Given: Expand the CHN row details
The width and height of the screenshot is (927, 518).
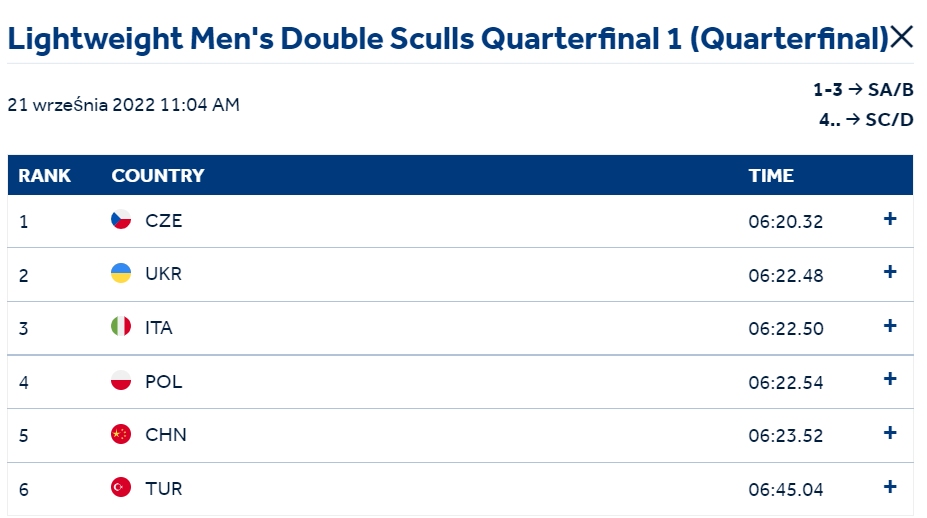Looking at the screenshot, I should tap(890, 433).
